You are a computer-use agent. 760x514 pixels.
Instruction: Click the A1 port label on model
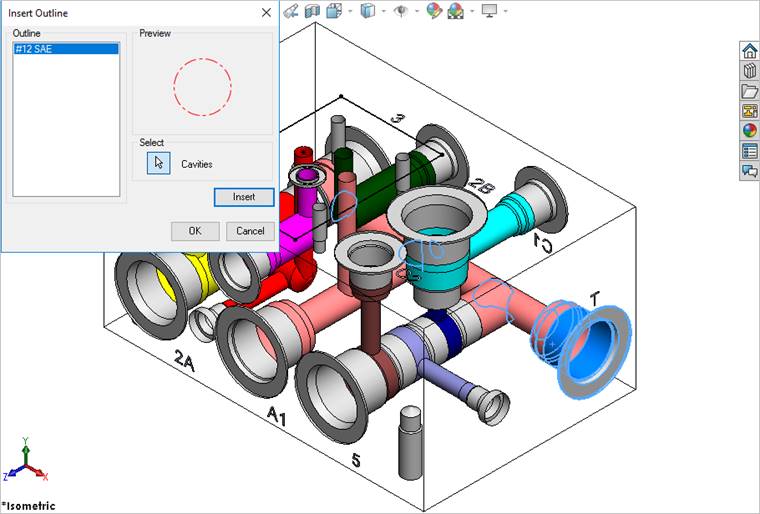(277, 416)
